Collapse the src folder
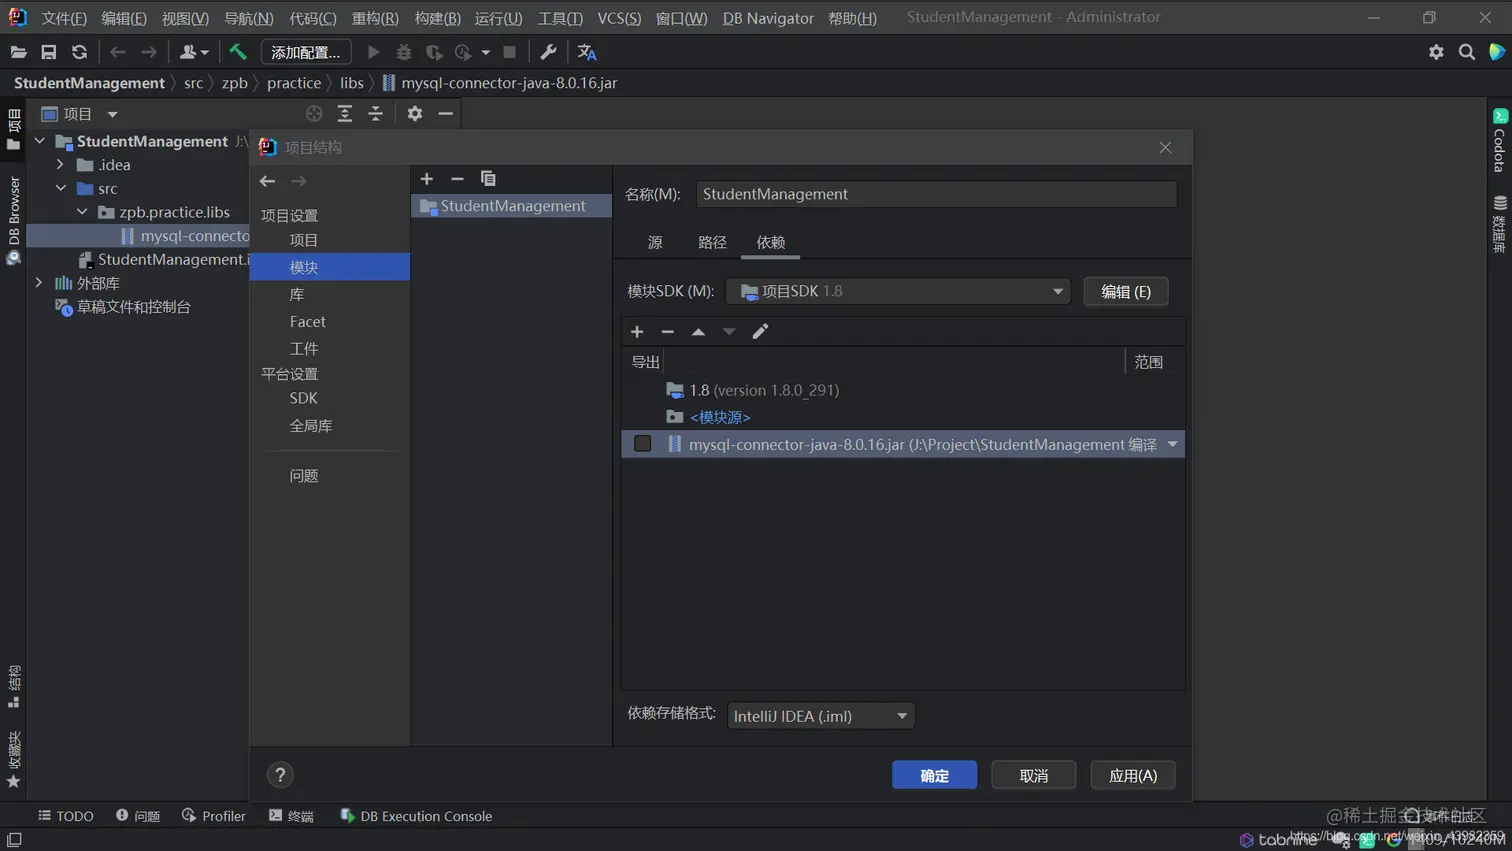The height and width of the screenshot is (851, 1512). click(60, 188)
